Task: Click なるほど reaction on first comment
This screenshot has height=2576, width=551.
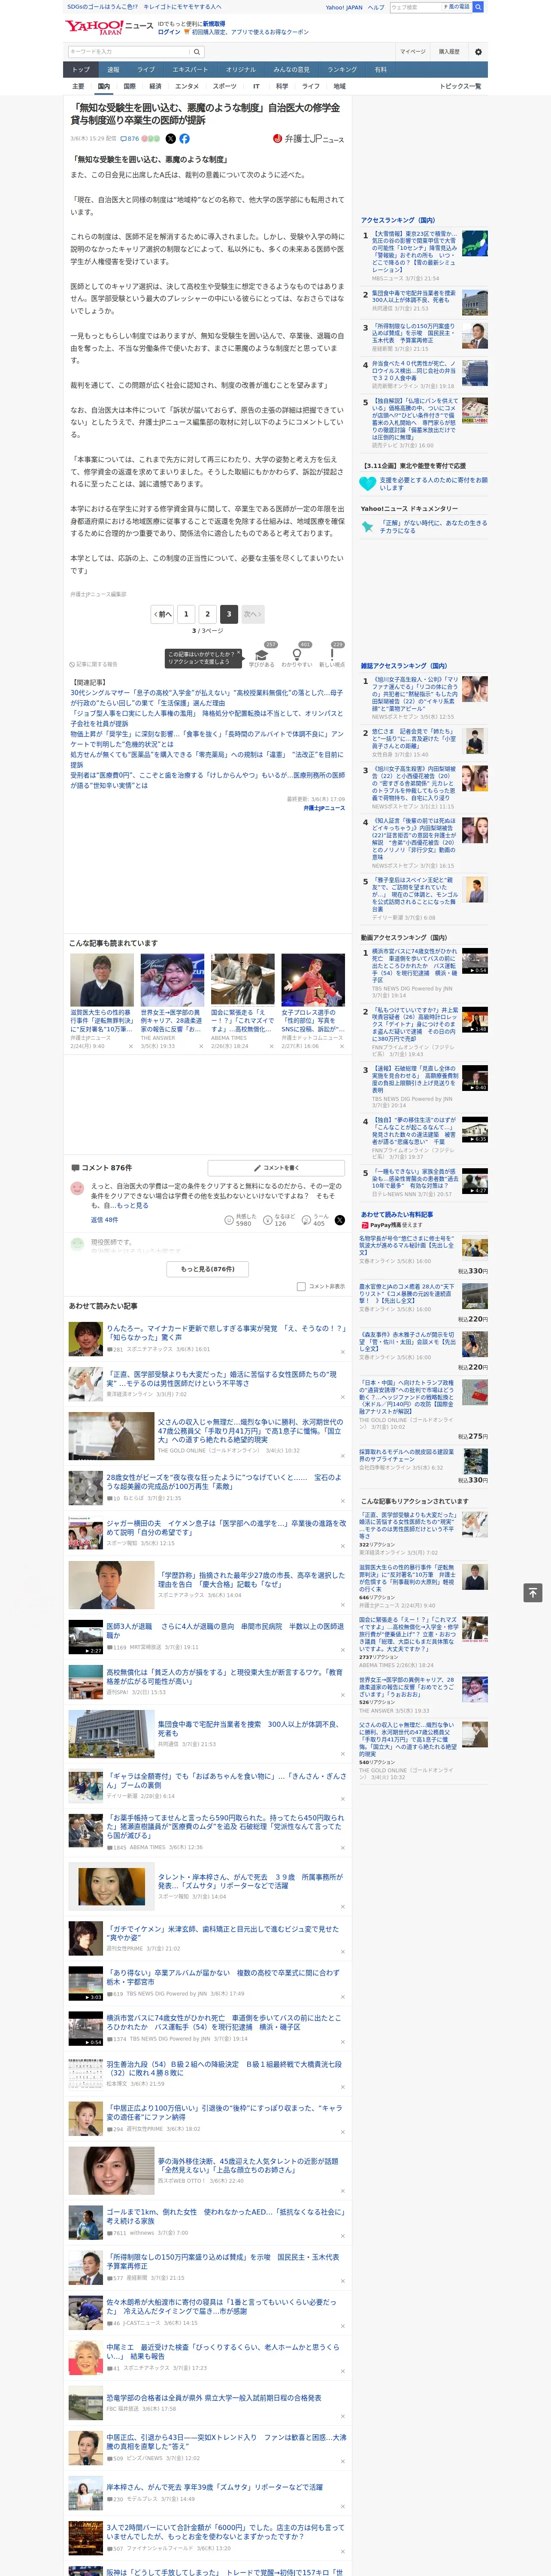Action: (x=279, y=1220)
